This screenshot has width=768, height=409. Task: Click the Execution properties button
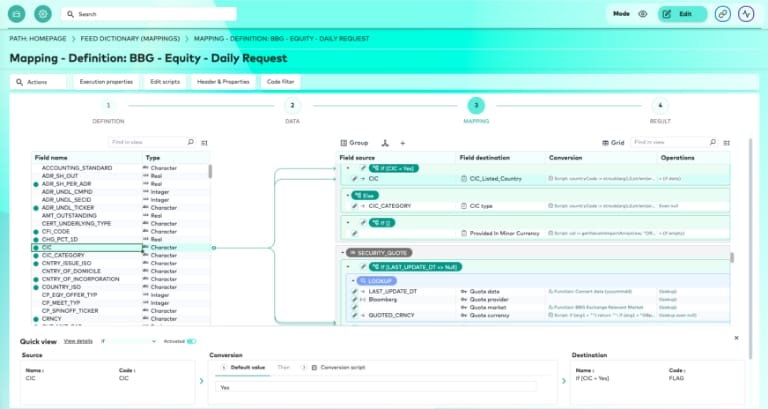coord(105,81)
